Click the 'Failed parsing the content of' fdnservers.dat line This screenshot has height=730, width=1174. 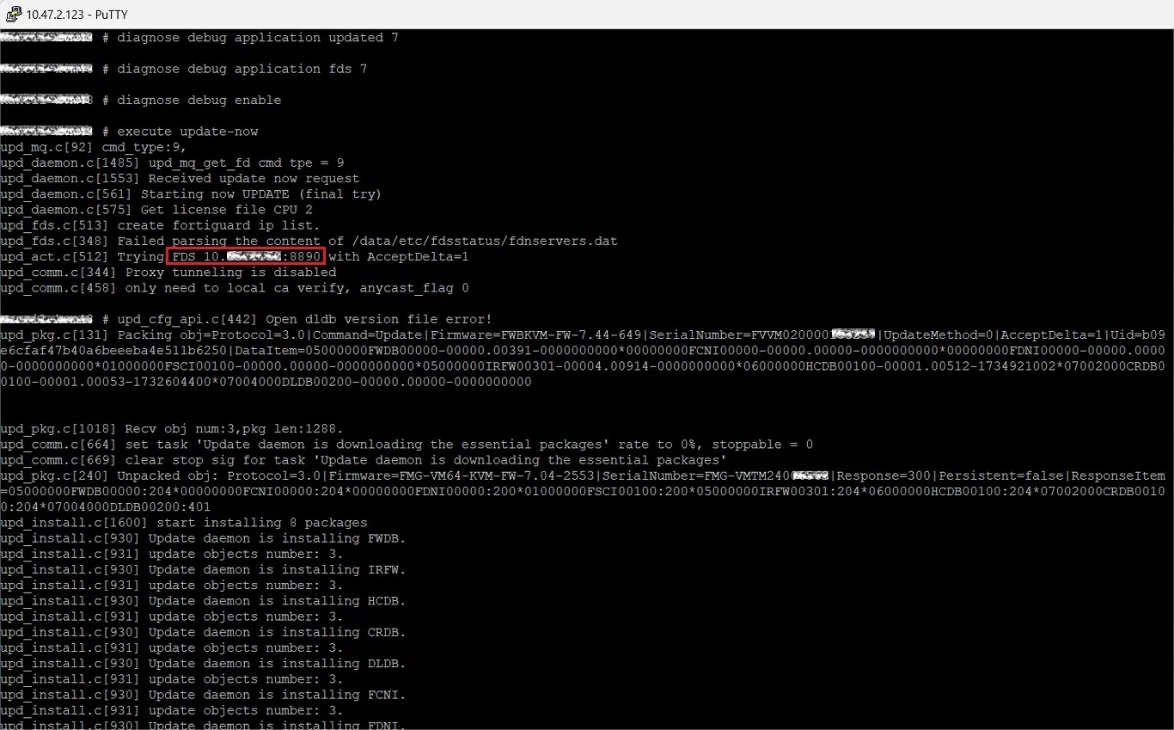click(308, 241)
